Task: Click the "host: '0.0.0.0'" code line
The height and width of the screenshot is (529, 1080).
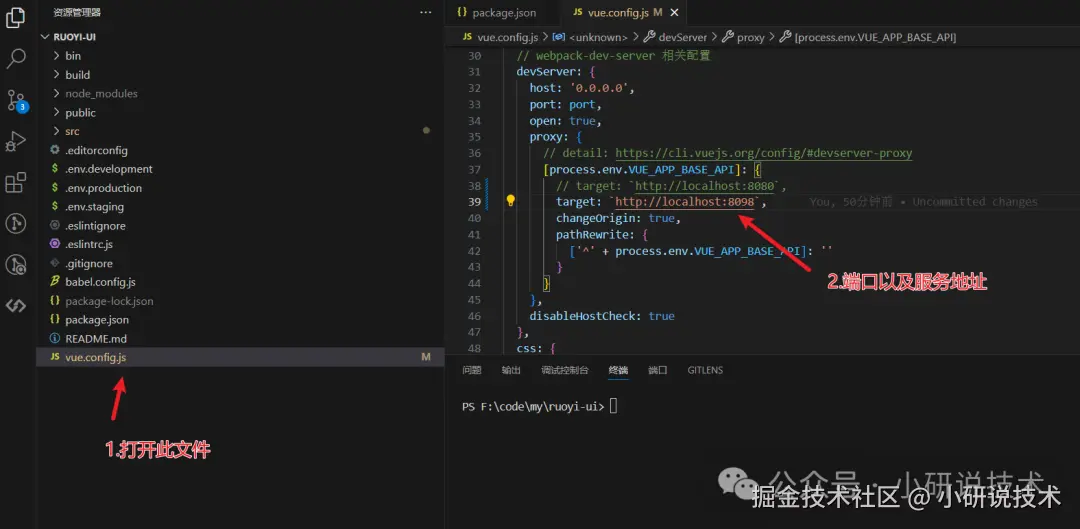Action: click(x=581, y=87)
